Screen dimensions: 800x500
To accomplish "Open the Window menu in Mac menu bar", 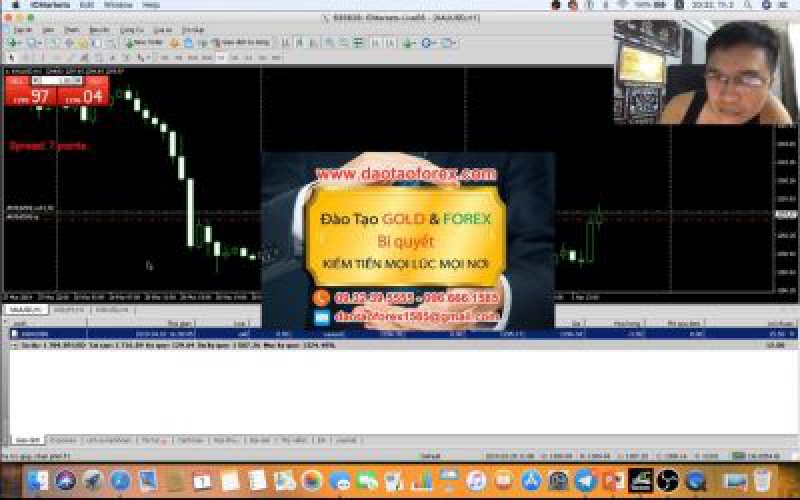I will pos(118,5).
